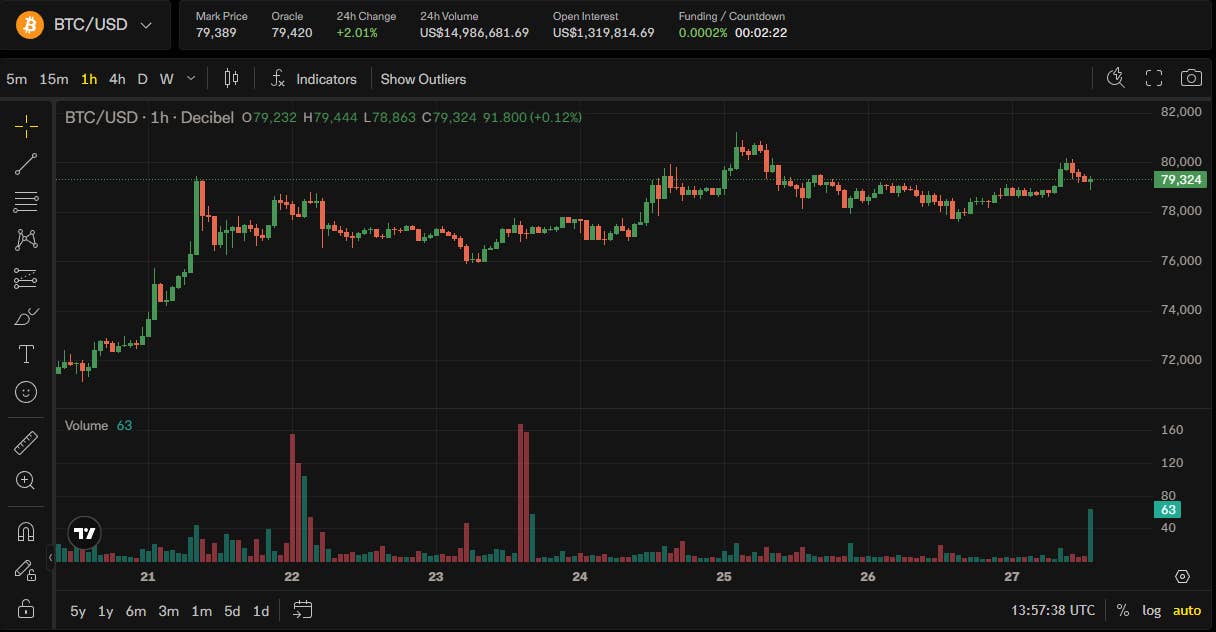This screenshot has height=632, width=1216.
Task: Open chart settings gear icon
Action: coord(1182,577)
